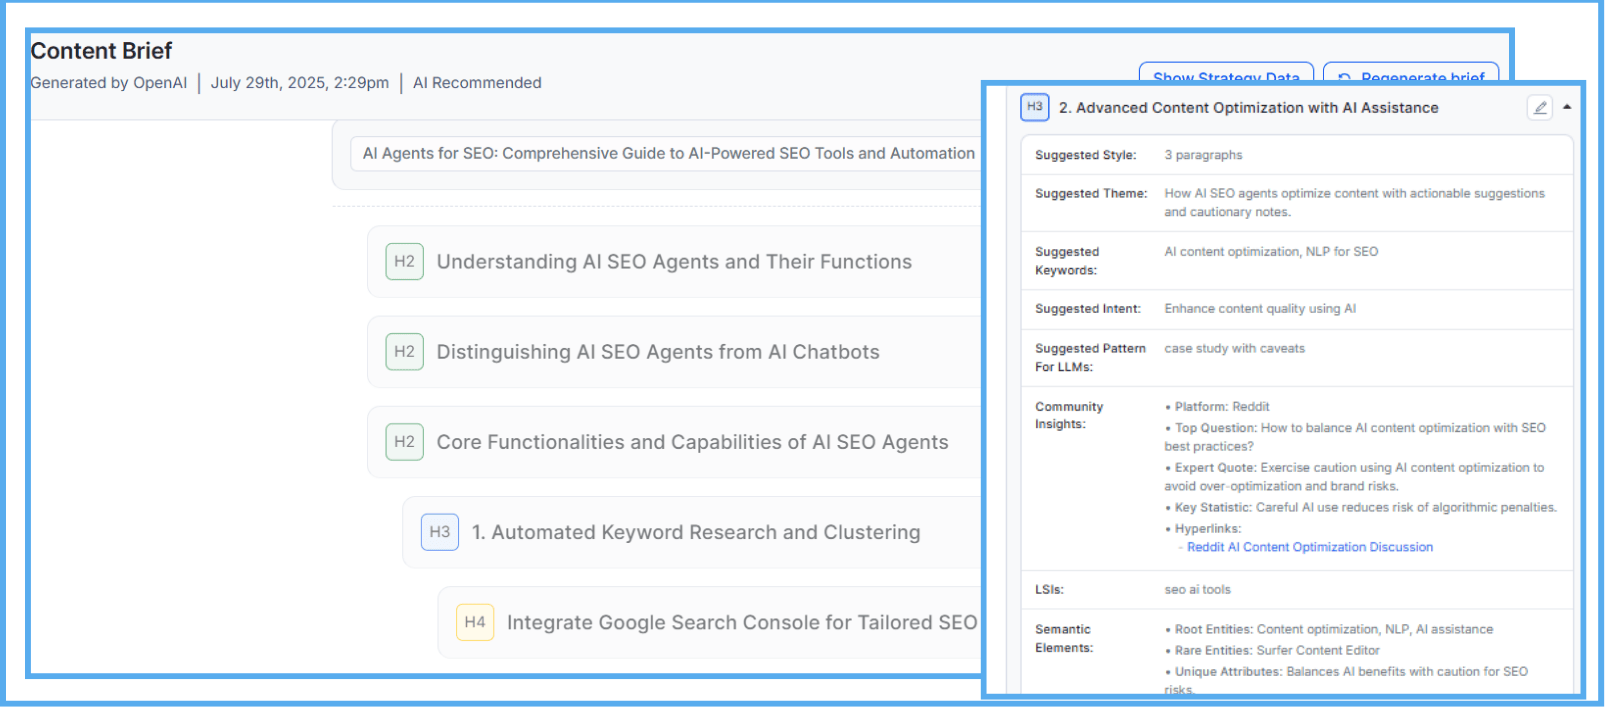The width and height of the screenshot is (1605, 707).
Task: Click the Regenerate brief refresh icon
Action: pos(1344,78)
